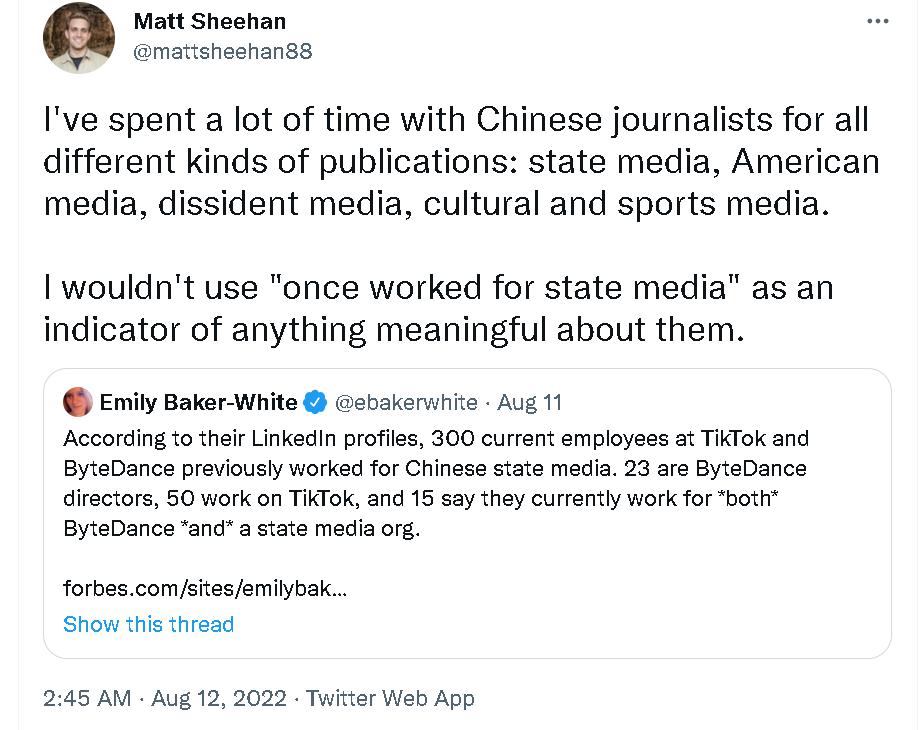Click Emily Baker-White's small avatar

coord(78,403)
